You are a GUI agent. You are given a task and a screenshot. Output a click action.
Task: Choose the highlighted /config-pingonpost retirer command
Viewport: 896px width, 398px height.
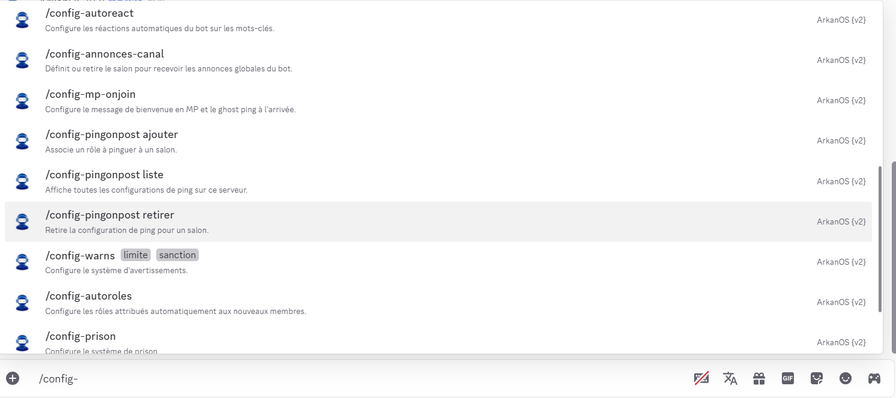438,222
